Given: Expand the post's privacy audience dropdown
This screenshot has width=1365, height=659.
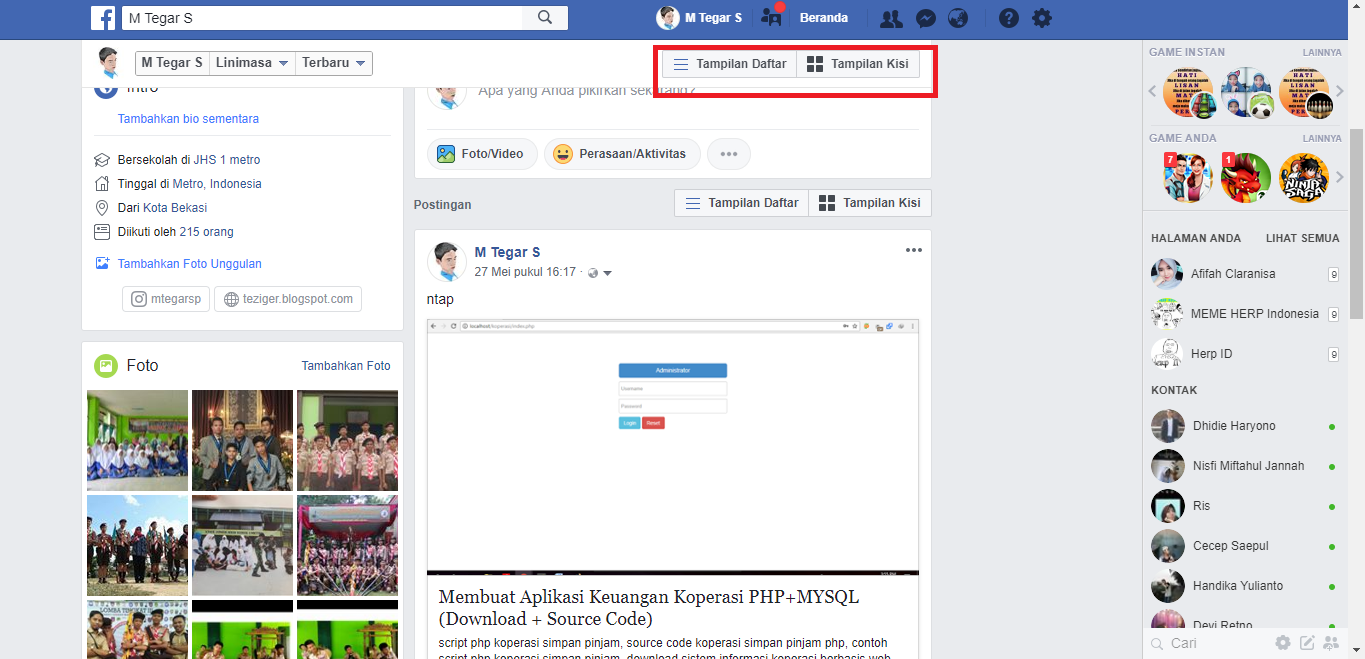Looking at the screenshot, I should tap(607, 272).
